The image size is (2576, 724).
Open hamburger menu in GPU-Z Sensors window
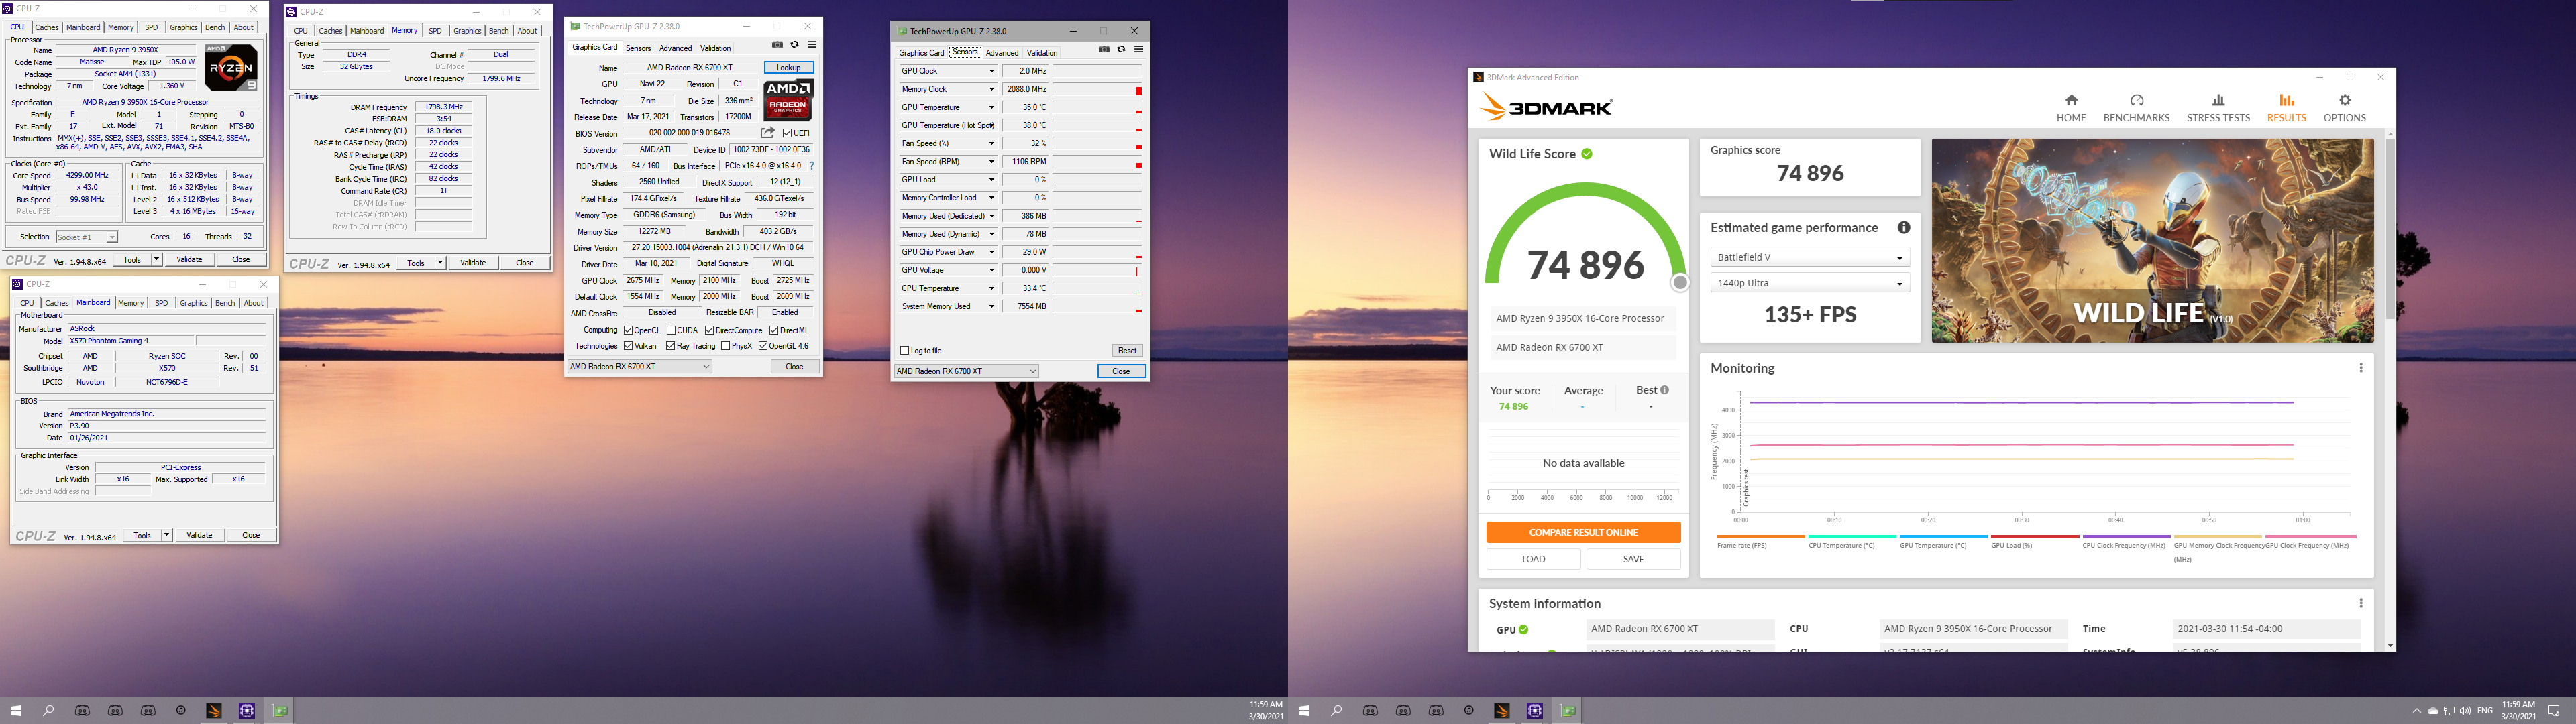coord(1138,49)
